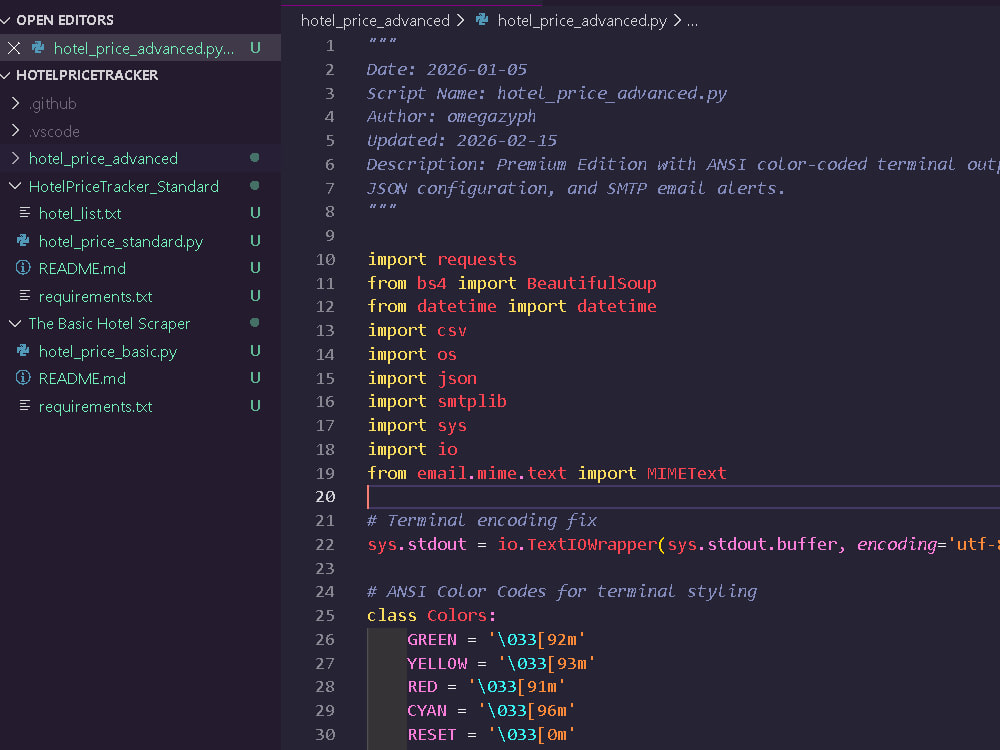Collapse The Basic Hotel Scraper folder
The height and width of the screenshot is (750, 1000).
point(15,323)
